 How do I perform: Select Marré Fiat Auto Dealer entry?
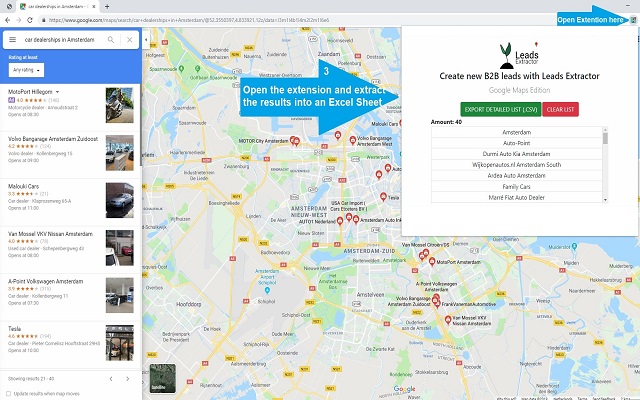tap(516, 197)
